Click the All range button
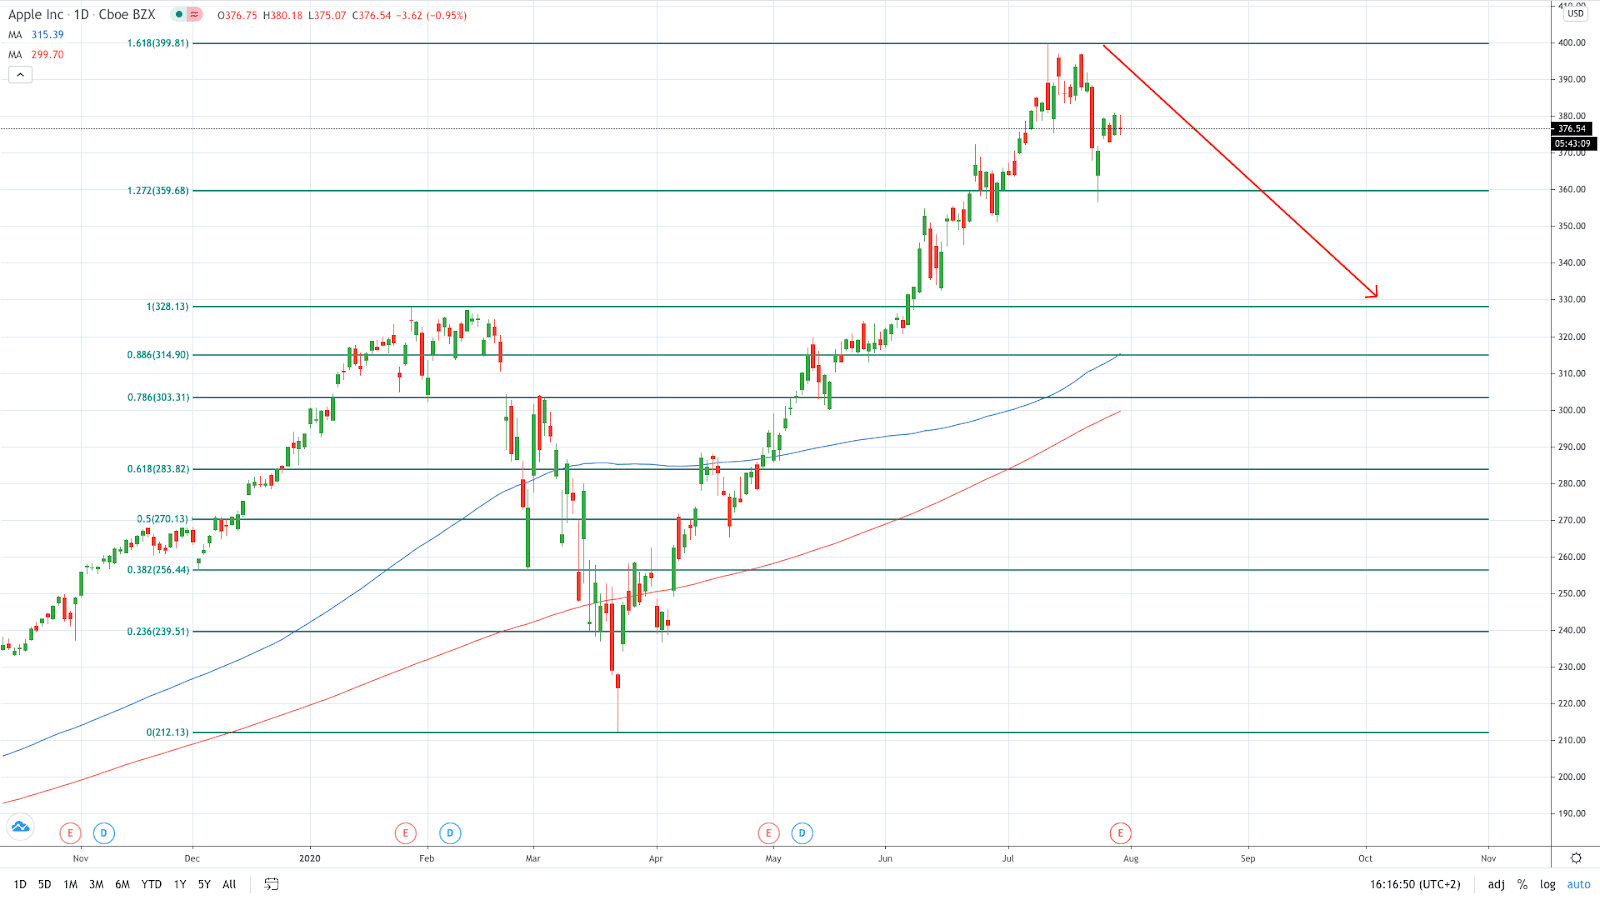 (229, 884)
